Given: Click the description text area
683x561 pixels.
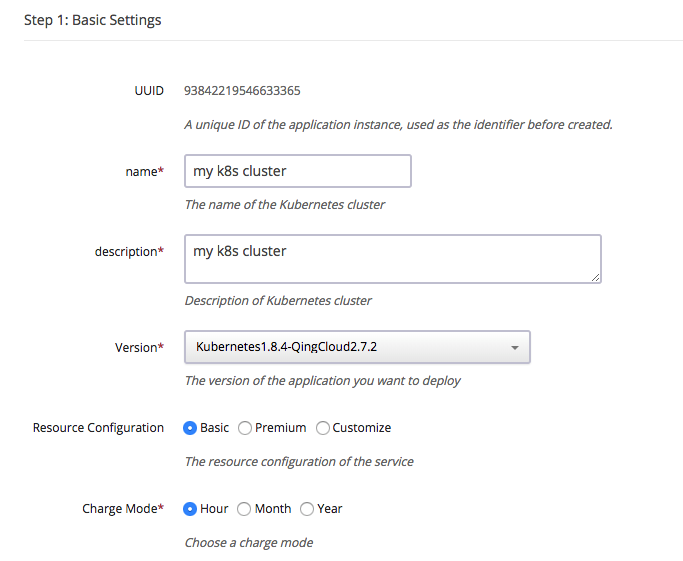Looking at the screenshot, I should click(392, 259).
